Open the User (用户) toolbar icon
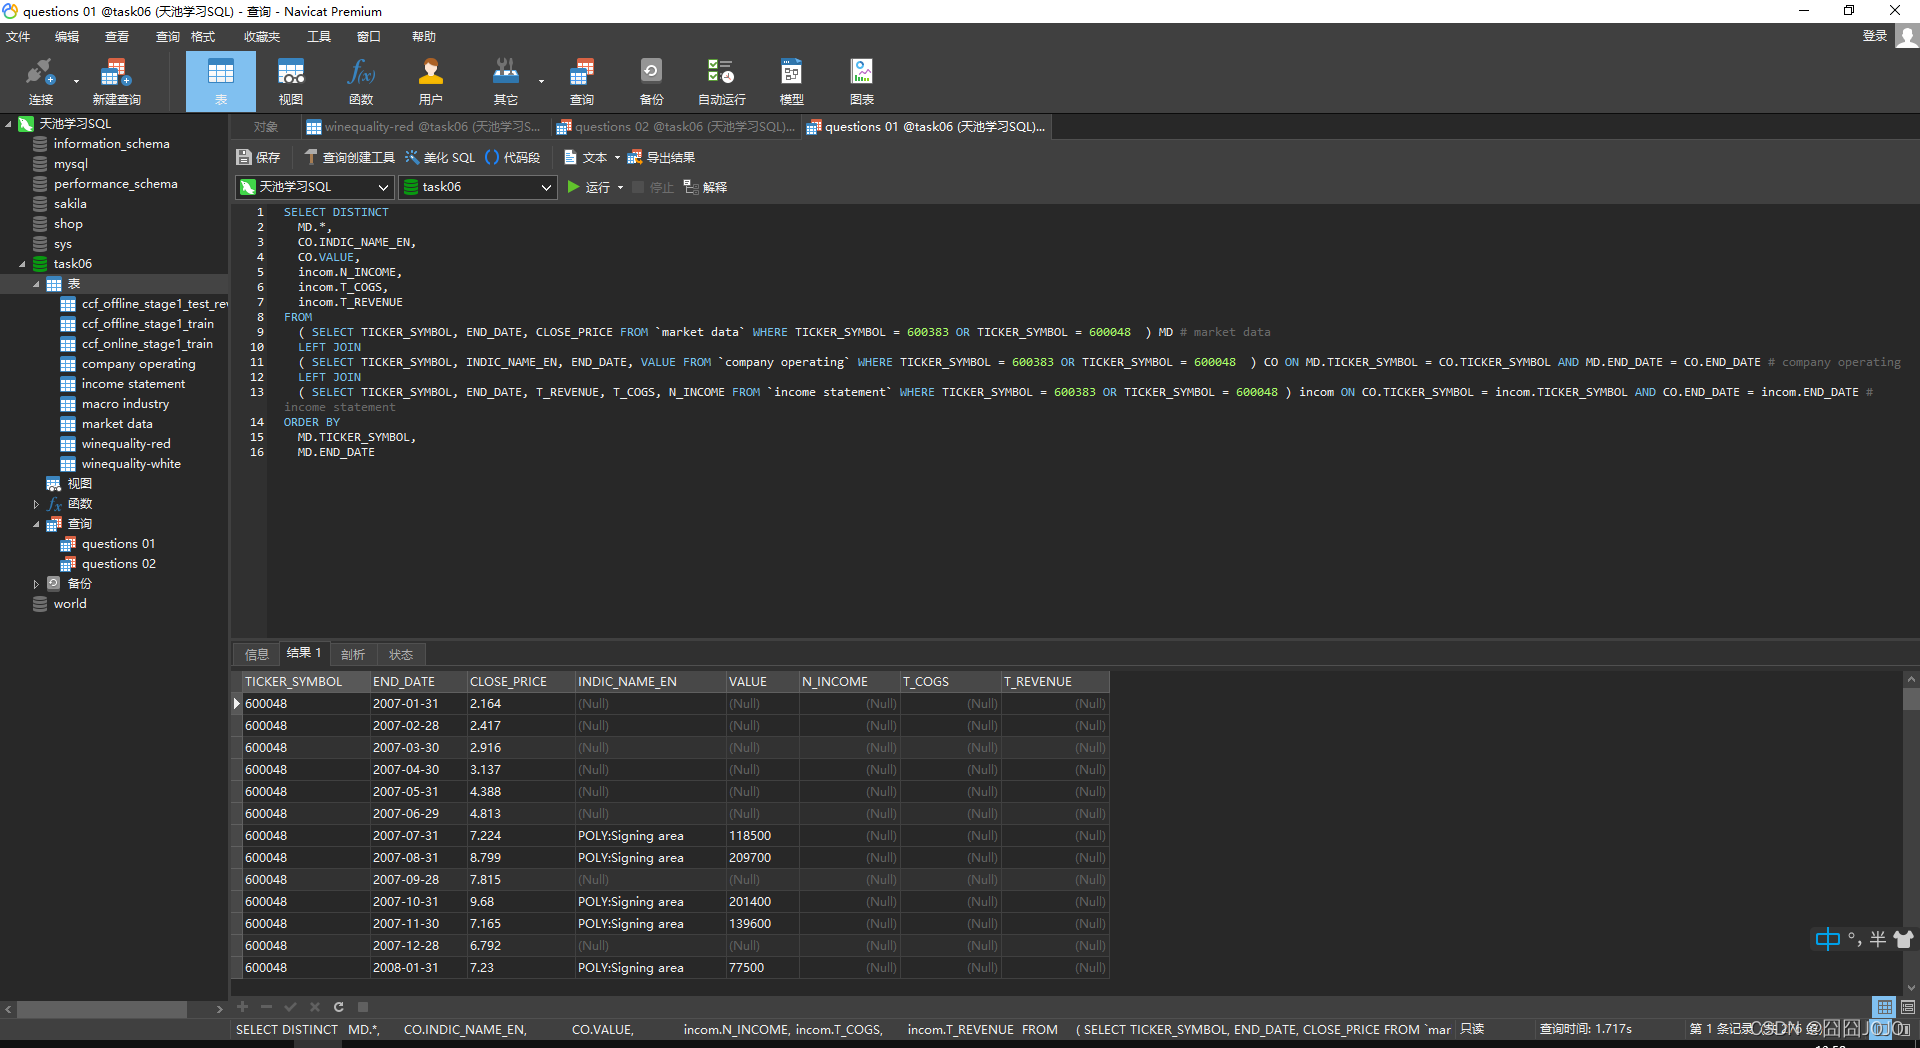This screenshot has width=1920, height=1048. [431, 81]
